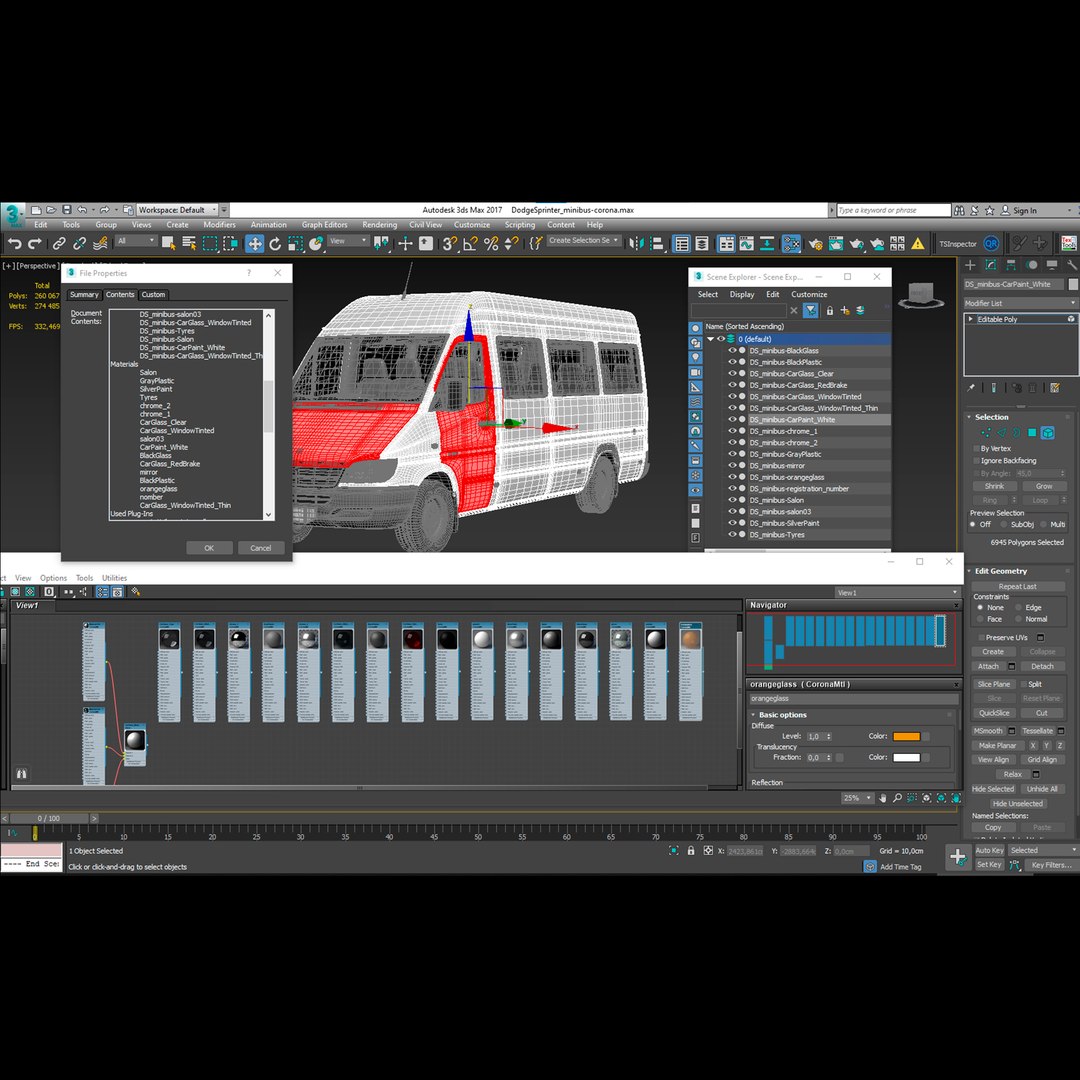Viewport: 1080px width, 1080px height.
Task: Open the Modifiers menu
Action: (220, 225)
